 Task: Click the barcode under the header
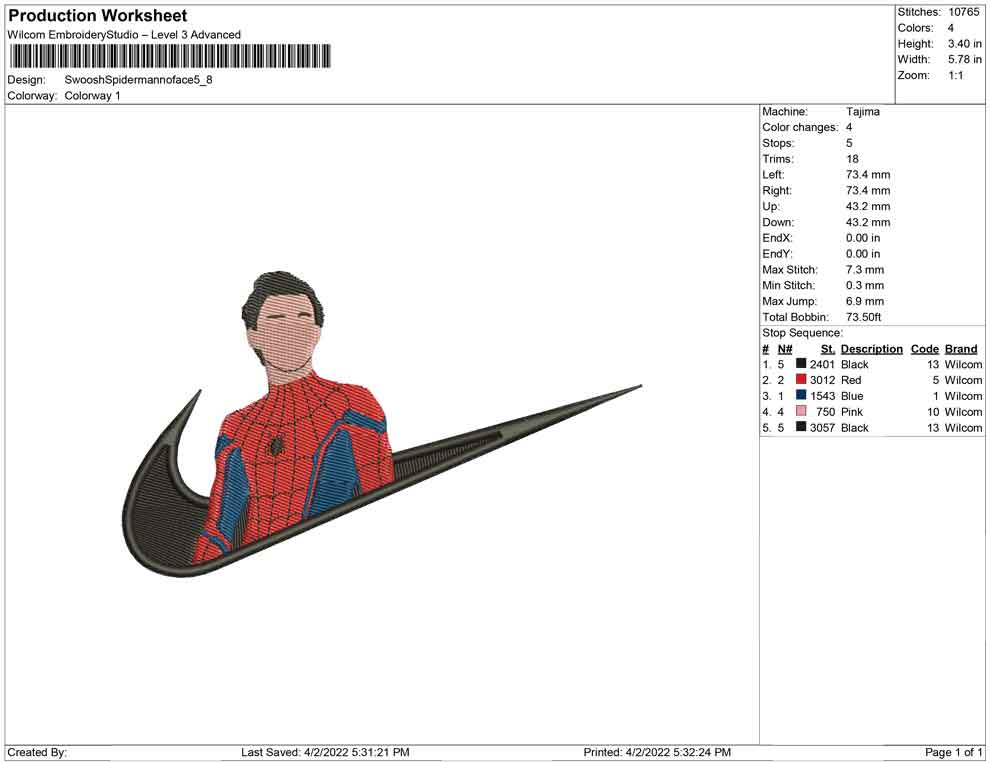[x=169, y=56]
